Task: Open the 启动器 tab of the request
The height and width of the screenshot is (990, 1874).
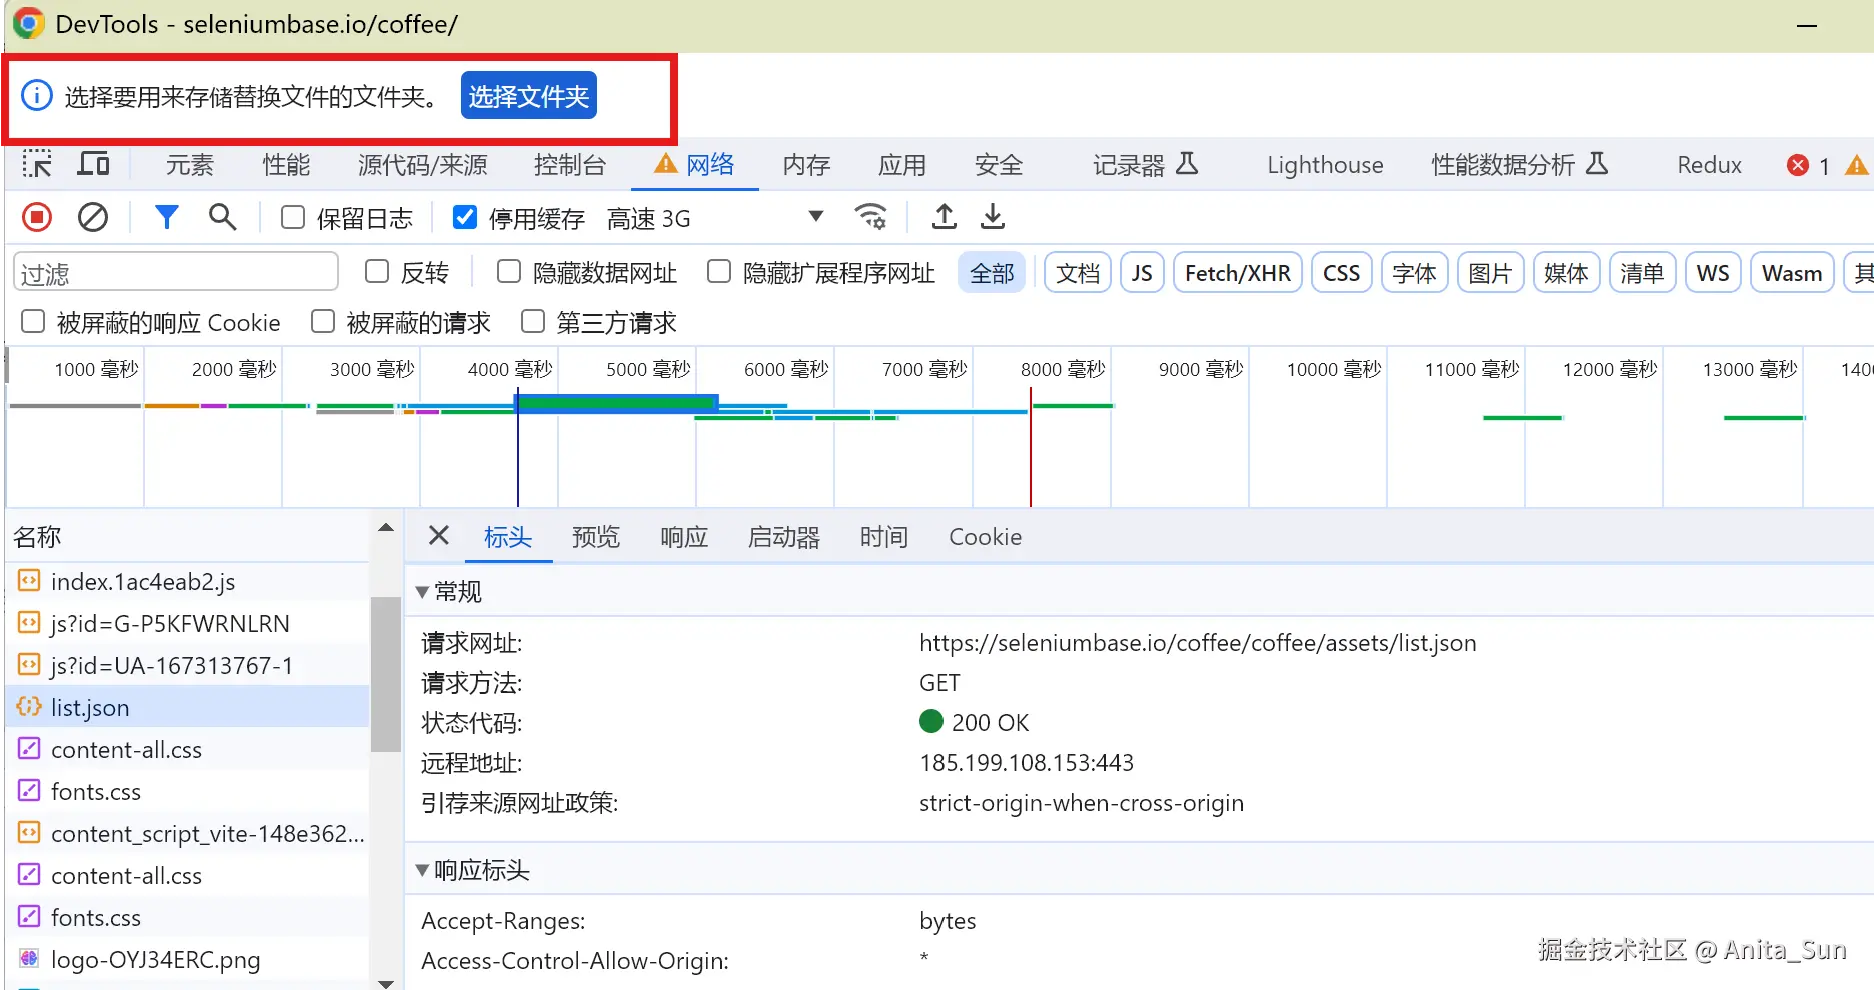Action: [x=784, y=537]
